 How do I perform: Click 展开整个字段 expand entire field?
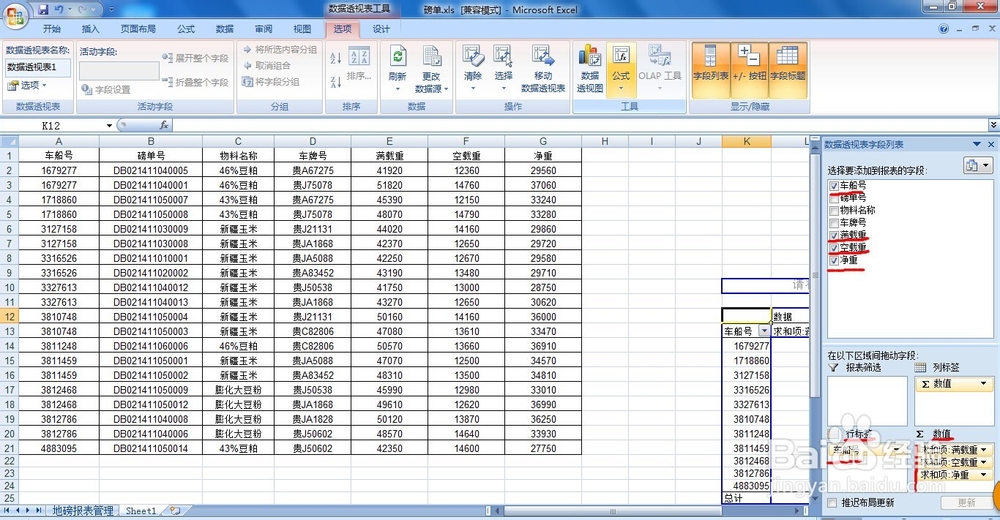195,58
